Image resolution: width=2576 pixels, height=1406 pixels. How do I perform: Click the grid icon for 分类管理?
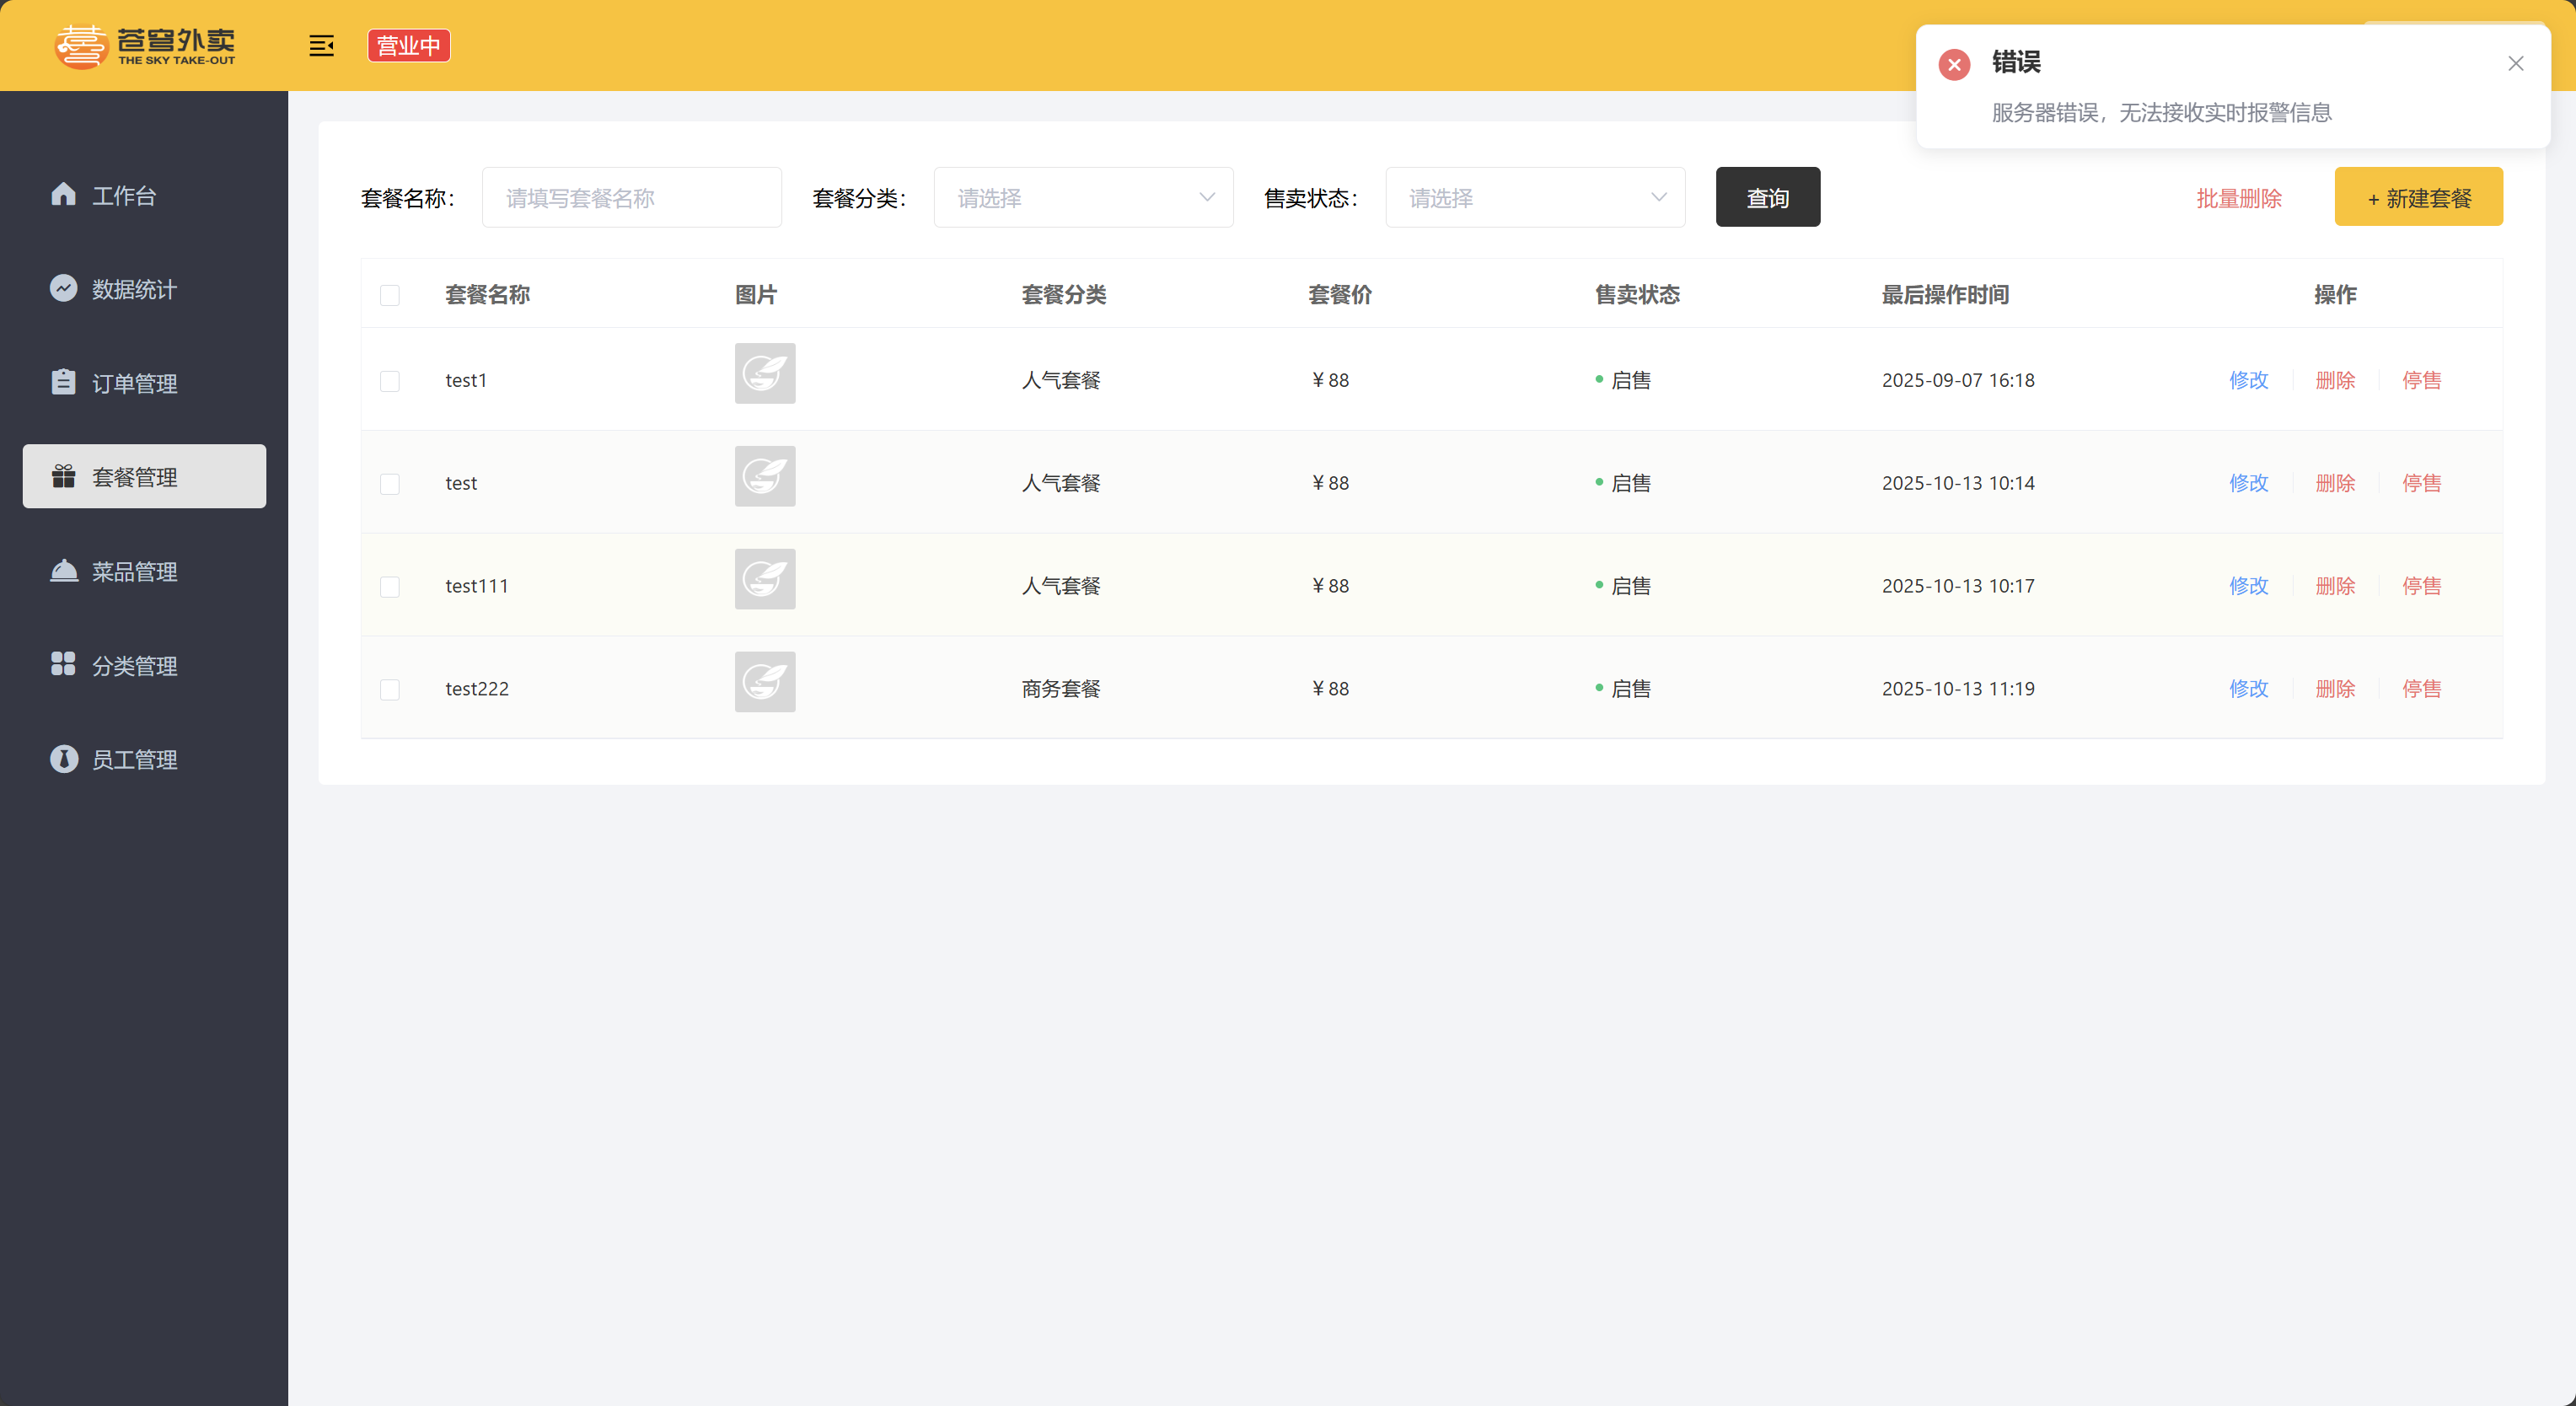63,664
